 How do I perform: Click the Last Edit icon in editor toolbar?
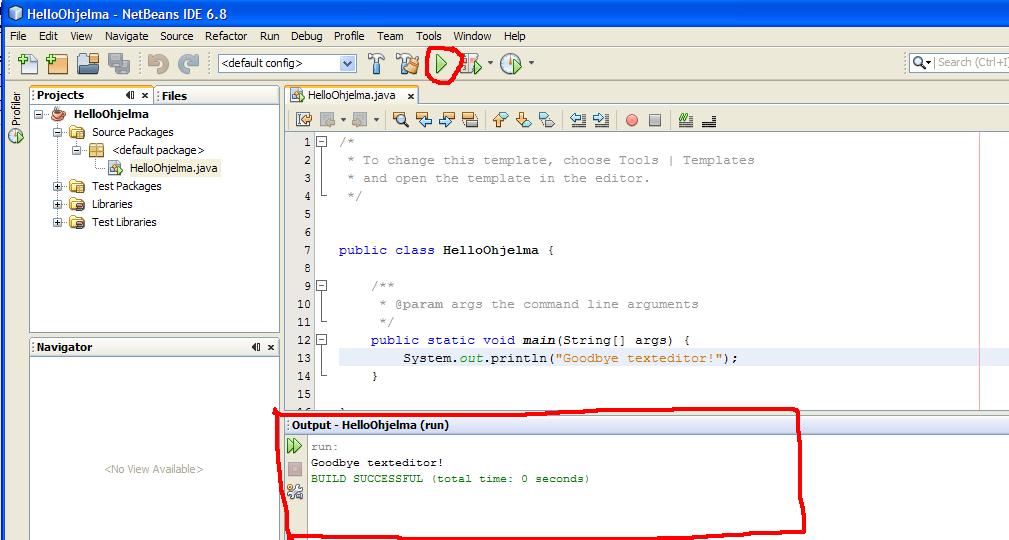click(304, 120)
